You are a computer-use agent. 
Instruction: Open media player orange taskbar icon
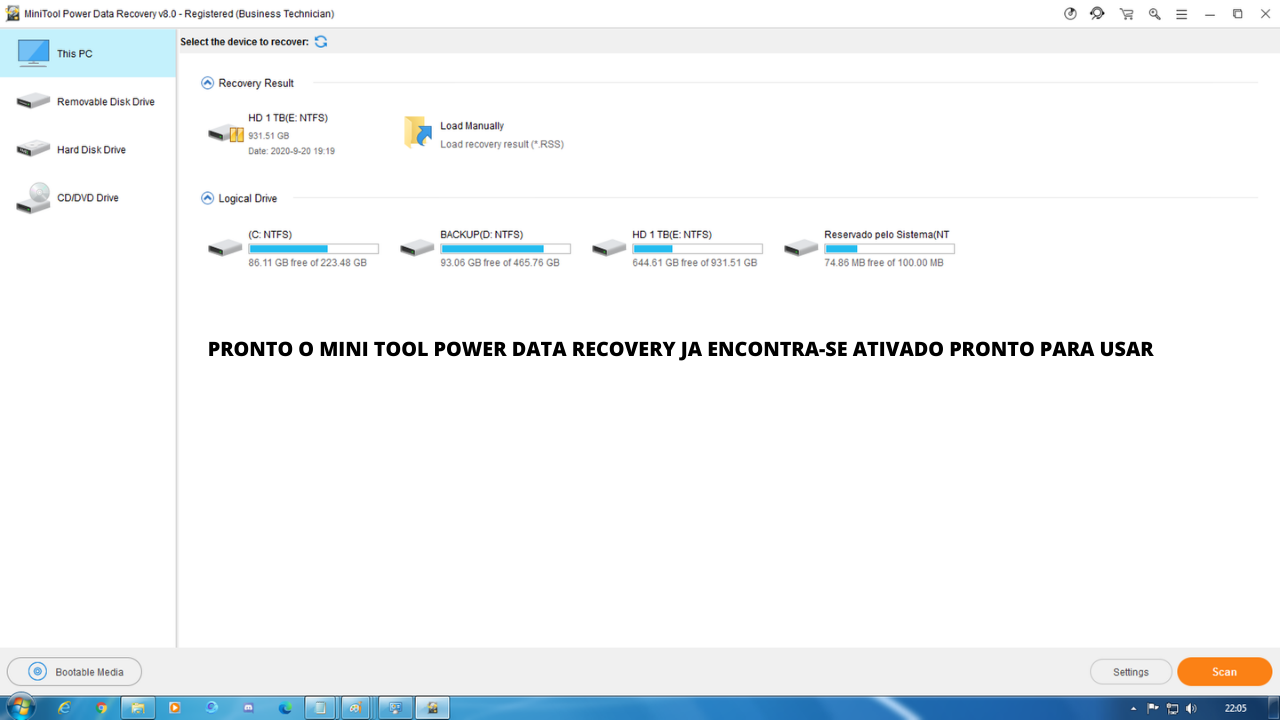(x=175, y=708)
